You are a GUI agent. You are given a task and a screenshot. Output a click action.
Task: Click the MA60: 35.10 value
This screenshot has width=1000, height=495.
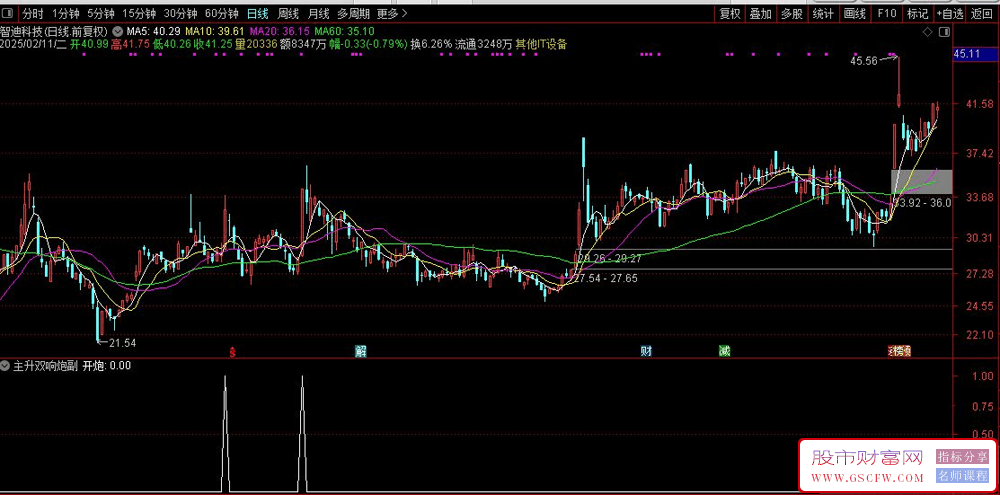[x=344, y=31]
